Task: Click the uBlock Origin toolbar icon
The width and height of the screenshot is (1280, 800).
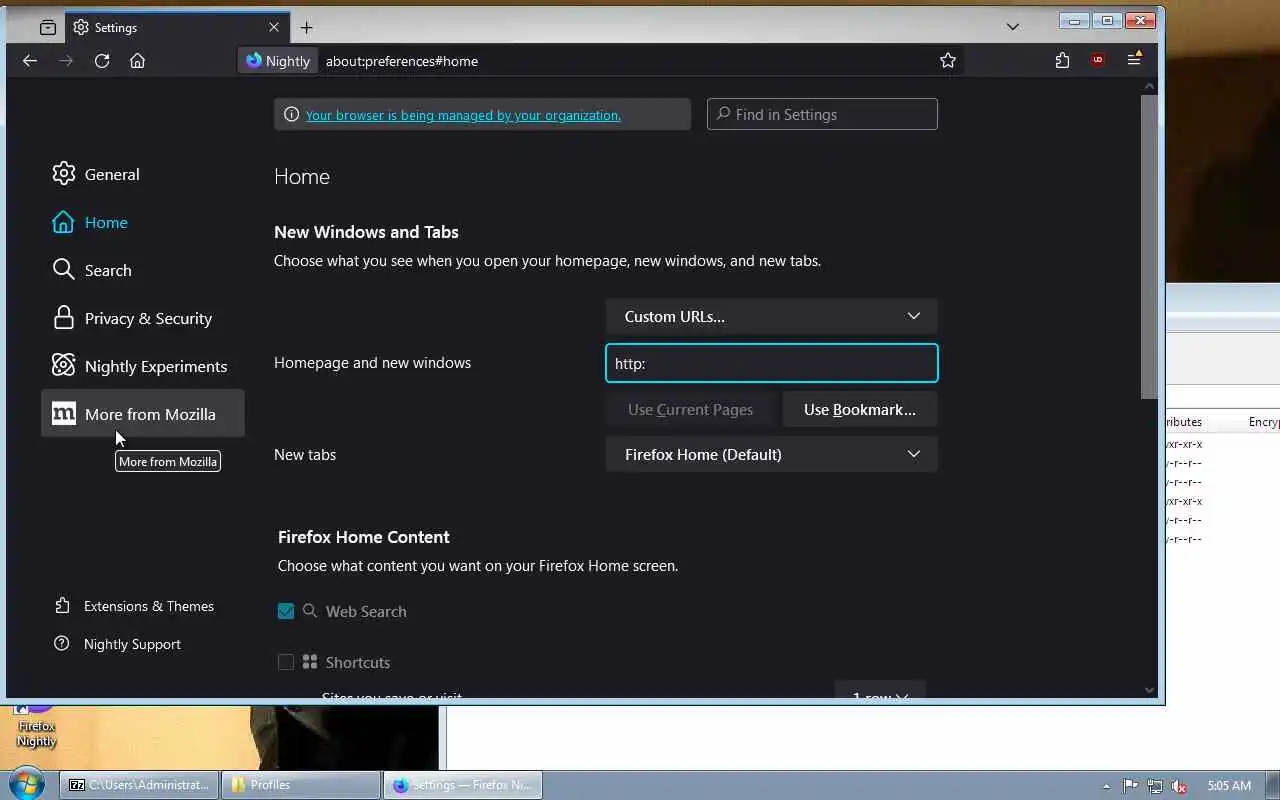Action: [x=1098, y=61]
